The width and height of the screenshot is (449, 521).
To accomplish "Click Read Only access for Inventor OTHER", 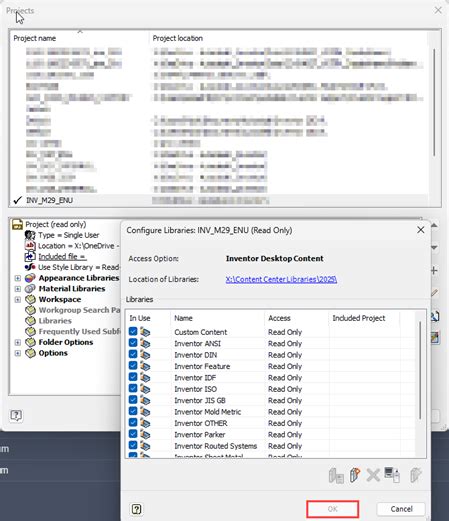I will click(x=285, y=423).
